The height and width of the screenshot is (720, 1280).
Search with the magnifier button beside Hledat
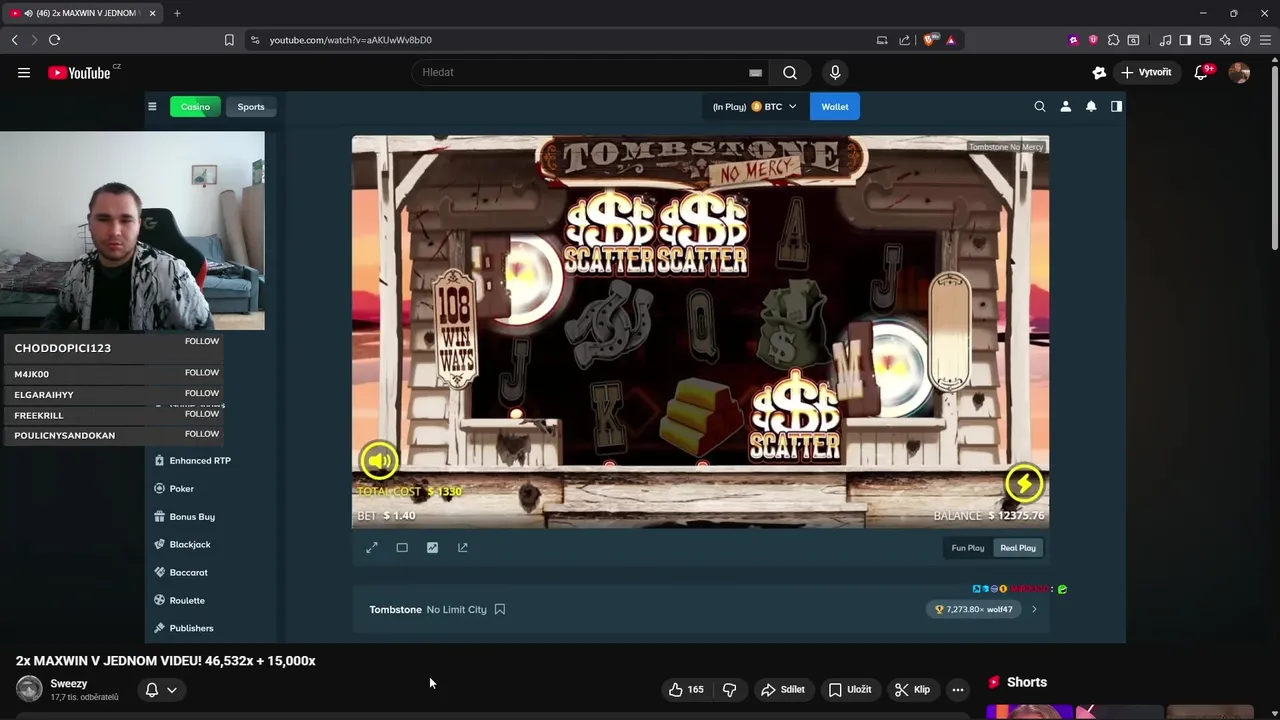[790, 72]
